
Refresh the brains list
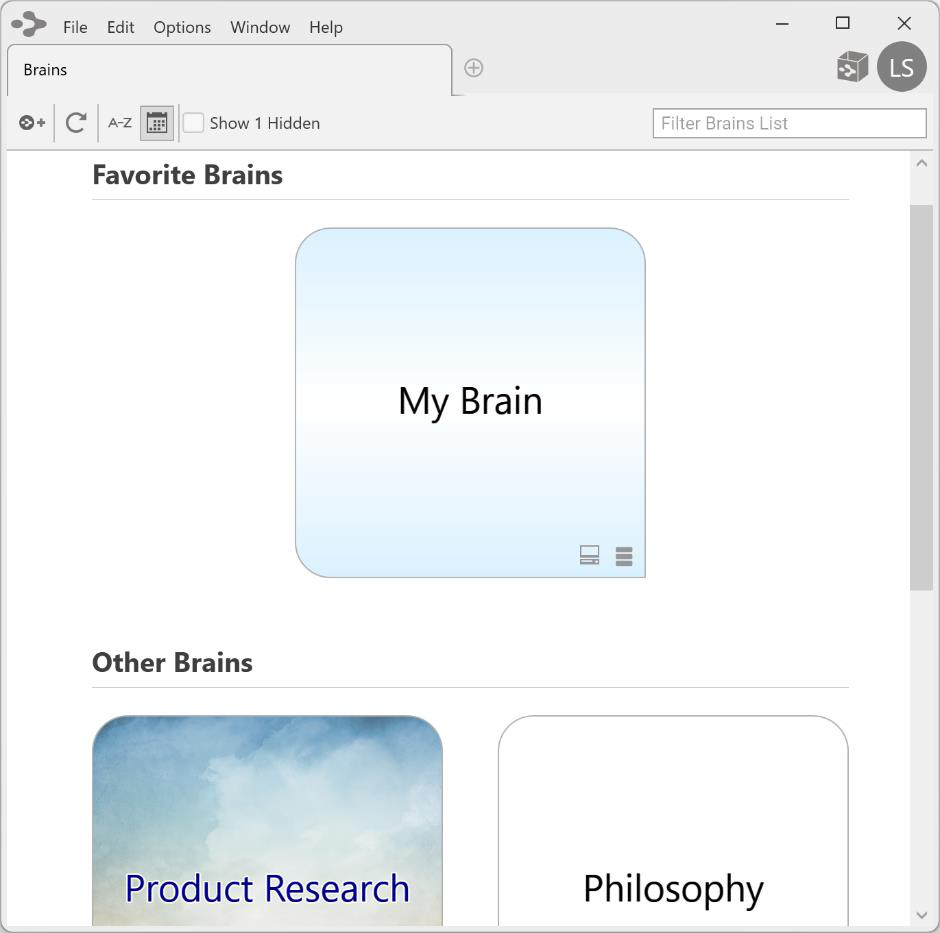coord(76,123)
